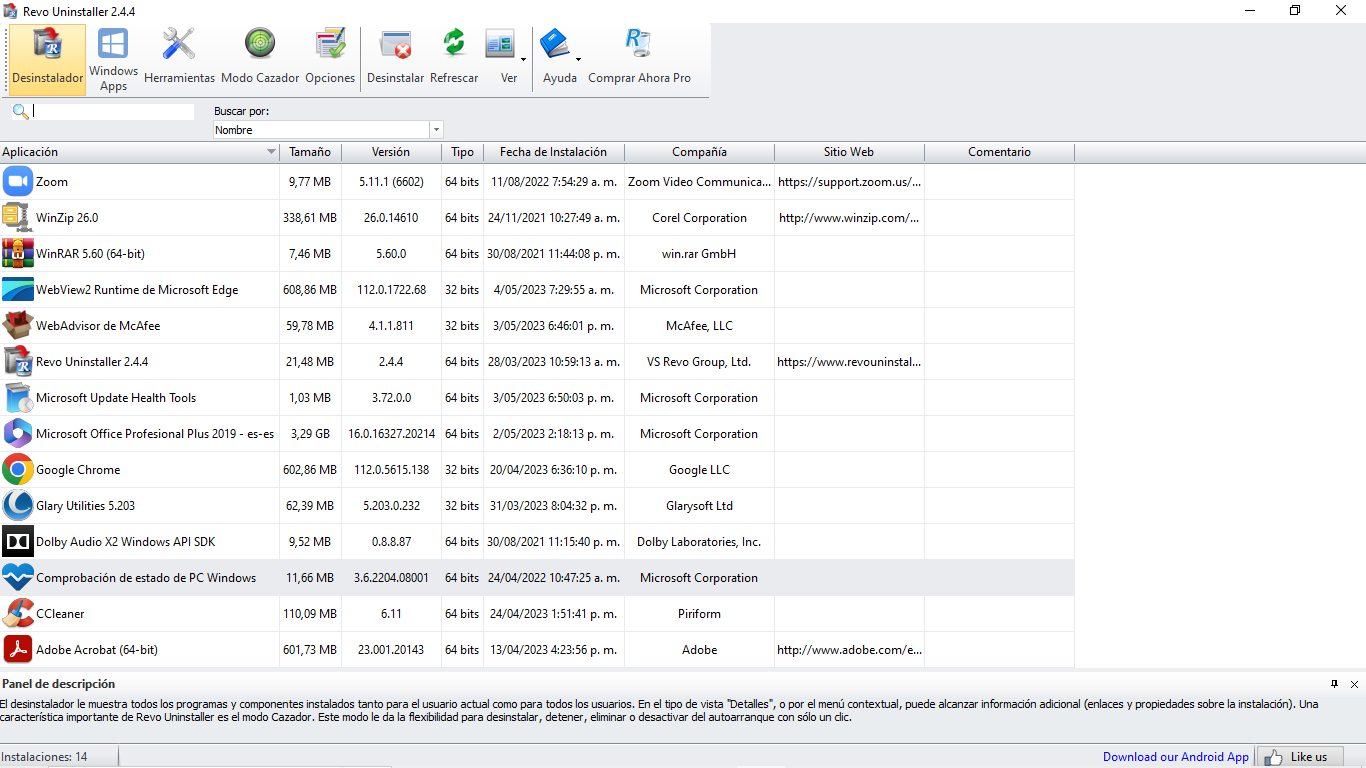Sort by Fecha de Instalación header

pos(553,152)
